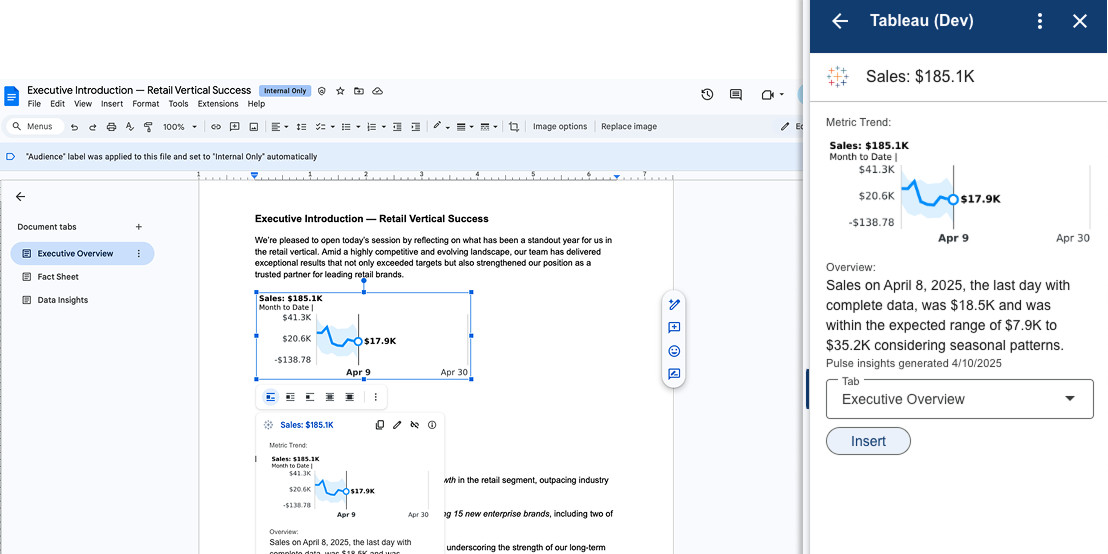Screen dimensions: 1108x554
Task: Open the checklist dropdown arrow
Action: coord(332,127)
